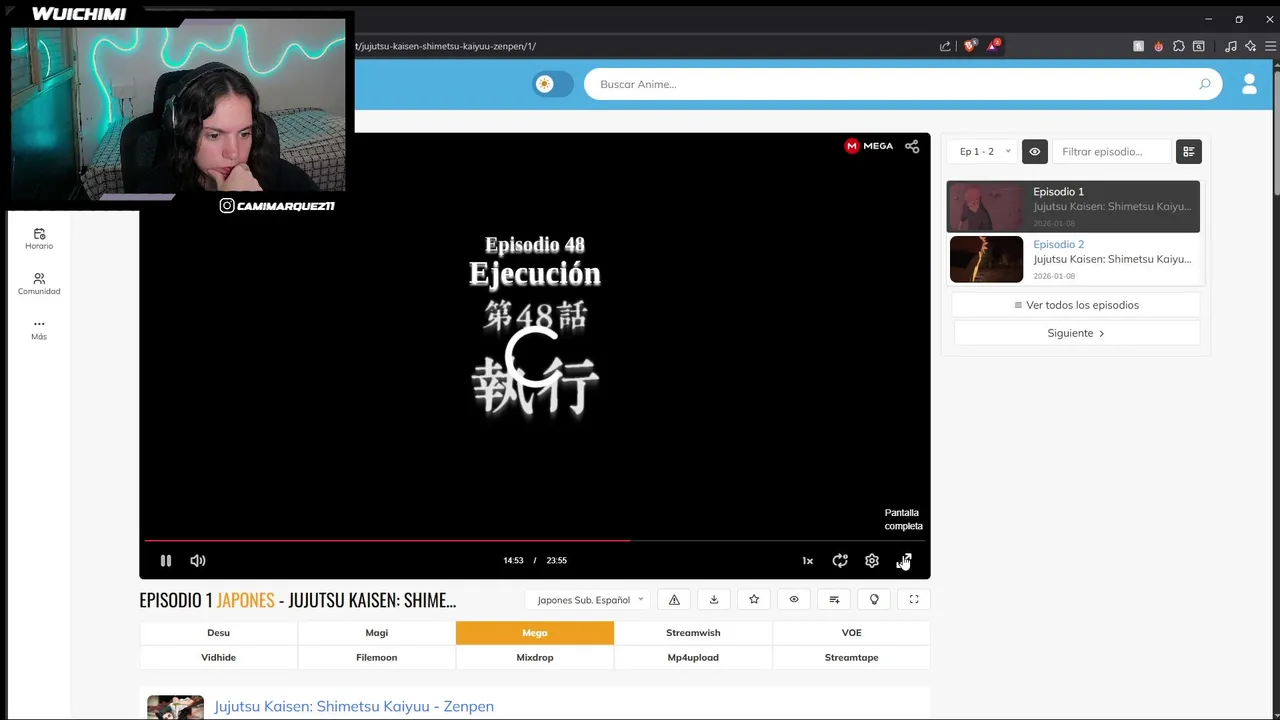This screenshot has height=720, width=1280.
Task: Click the tab search toolbar icon
Action: [1198, 46]
